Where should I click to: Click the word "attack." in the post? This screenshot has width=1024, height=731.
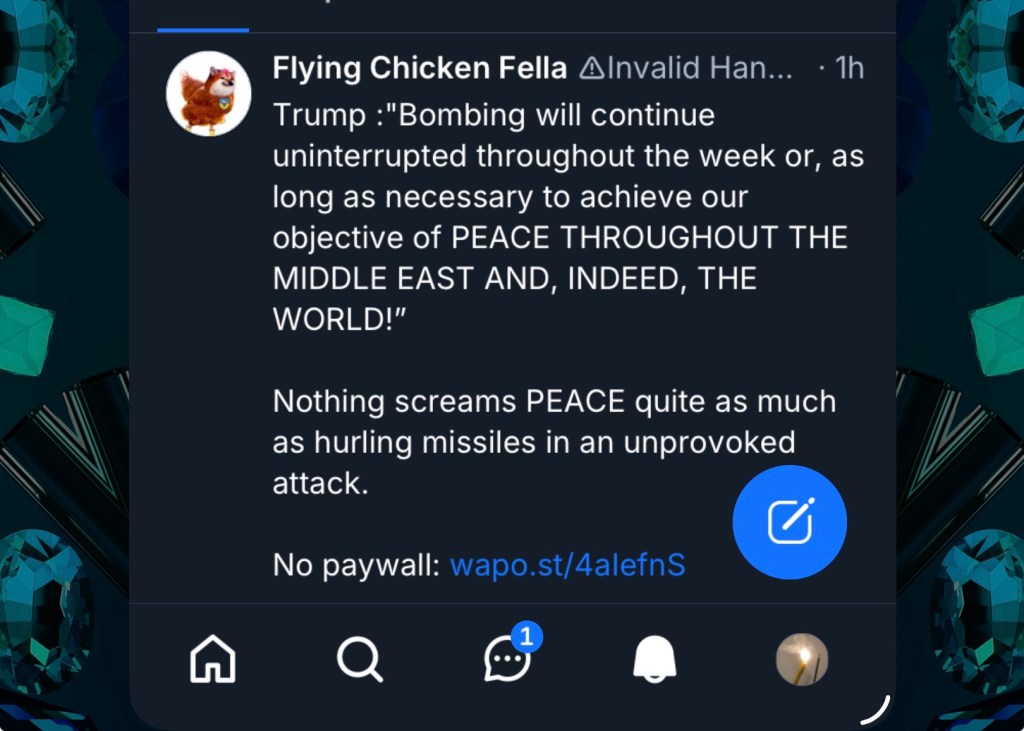point(320,483)
